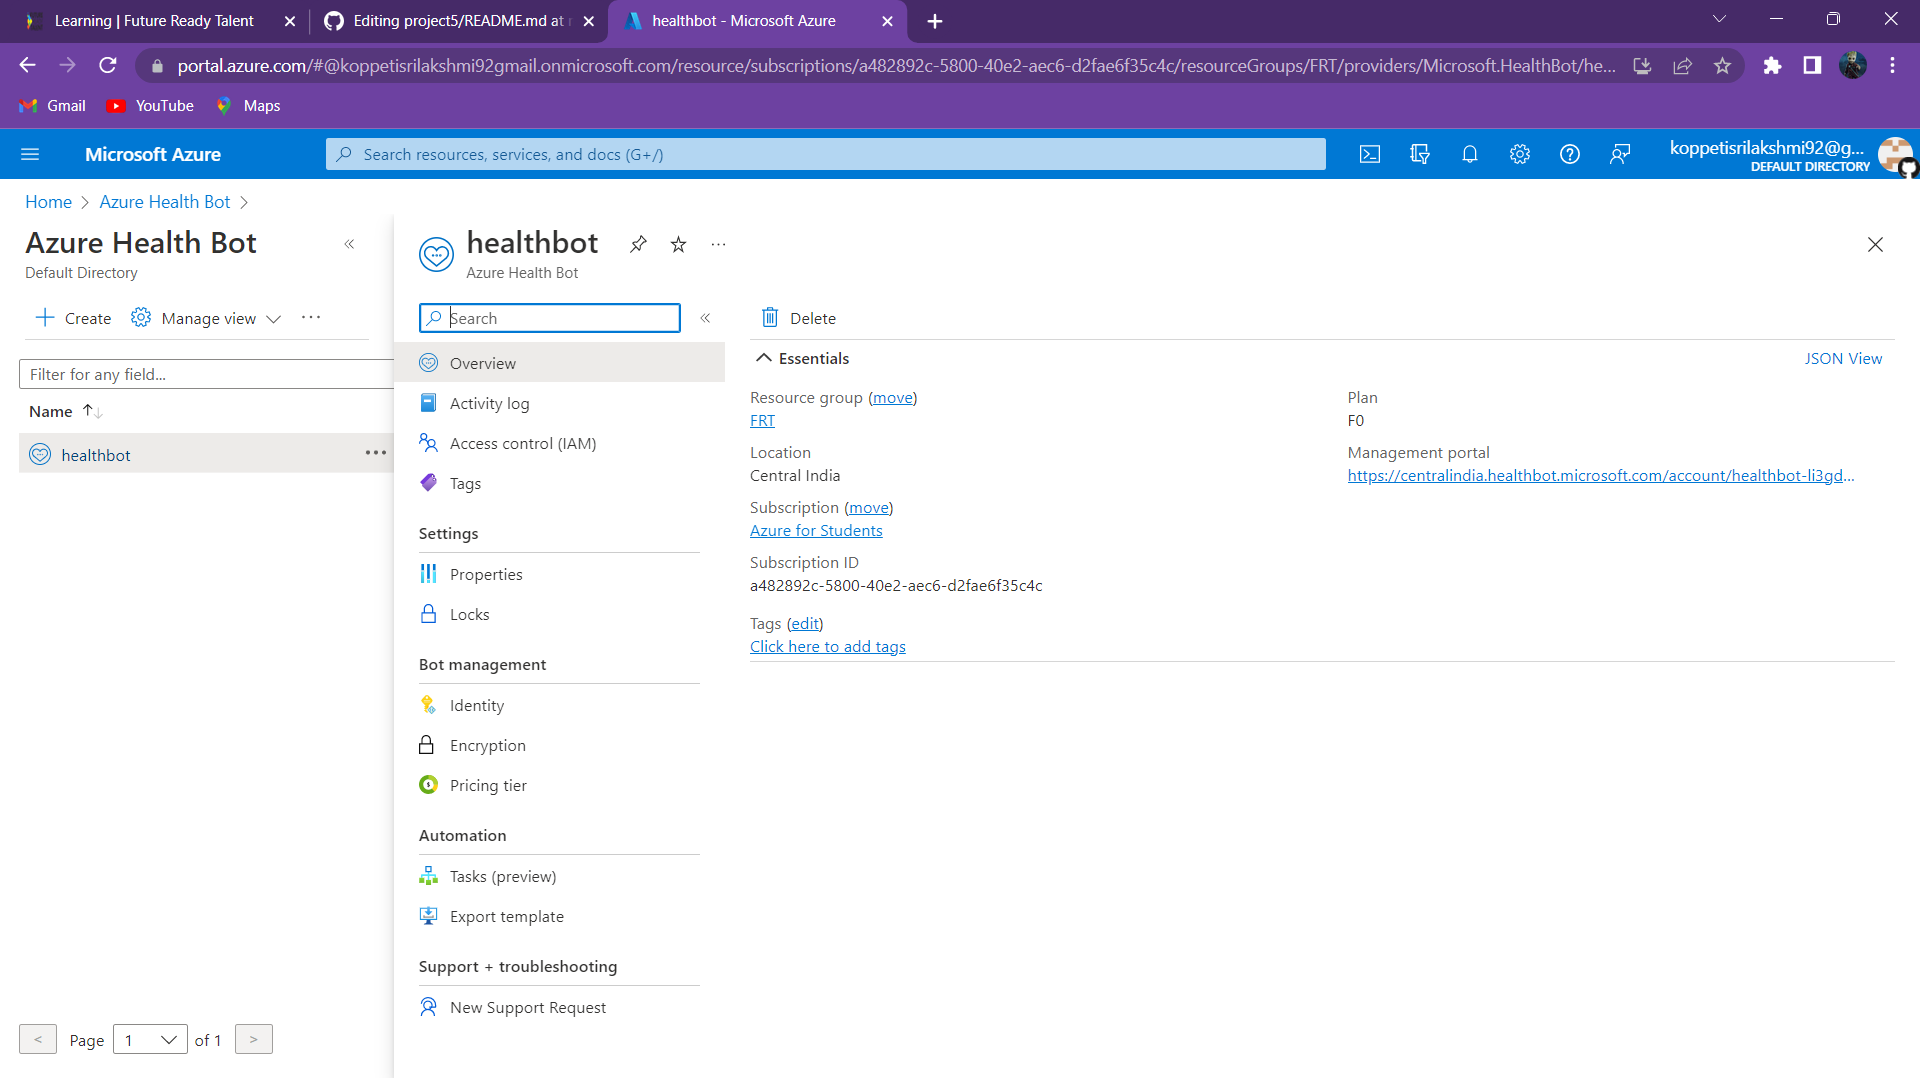This screenshot has height=1078, width=1920.
Task: Select Overview in the healthbot menu
Action: click(x=483, y=363)
